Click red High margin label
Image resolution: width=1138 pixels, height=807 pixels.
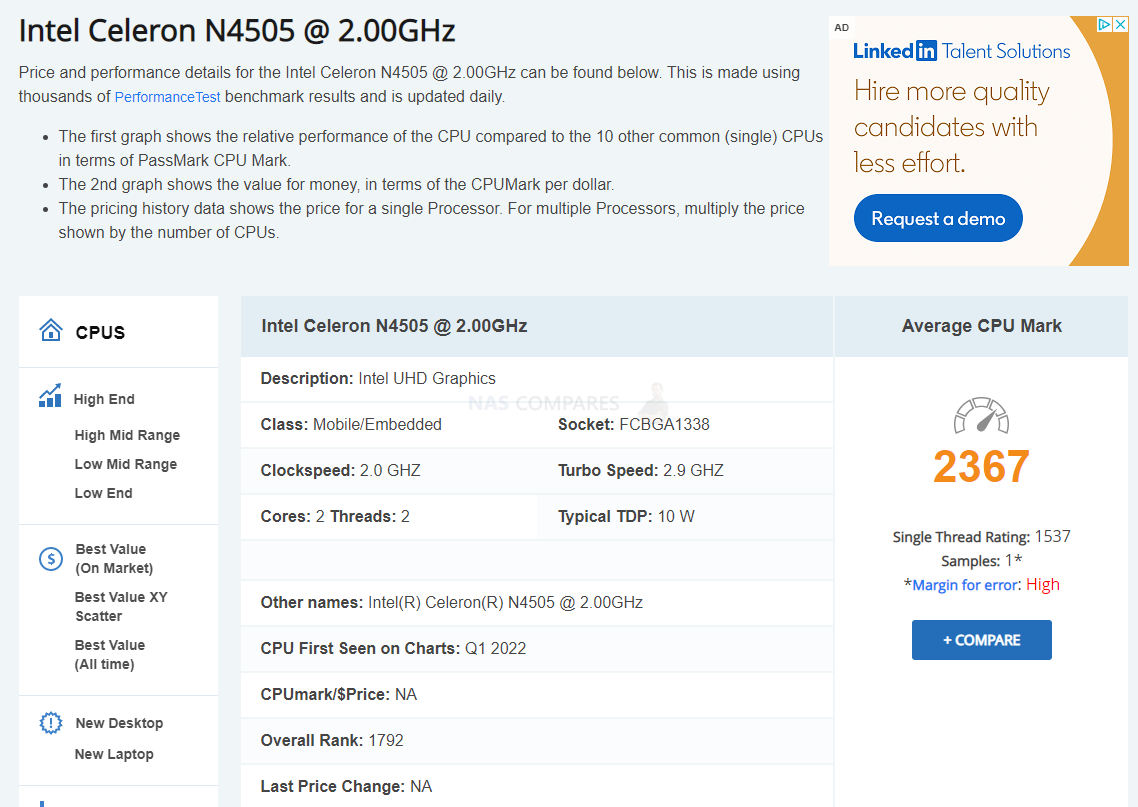(x=1043, y=585)
